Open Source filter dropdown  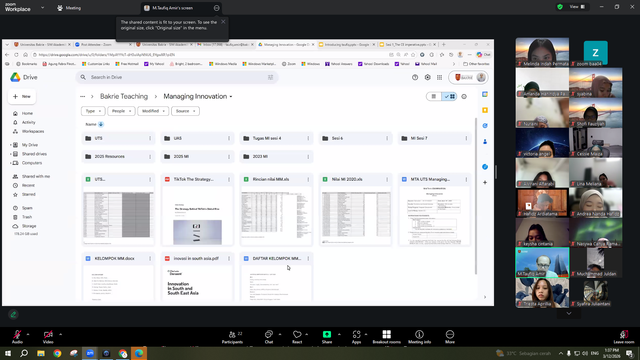[185, 111]
